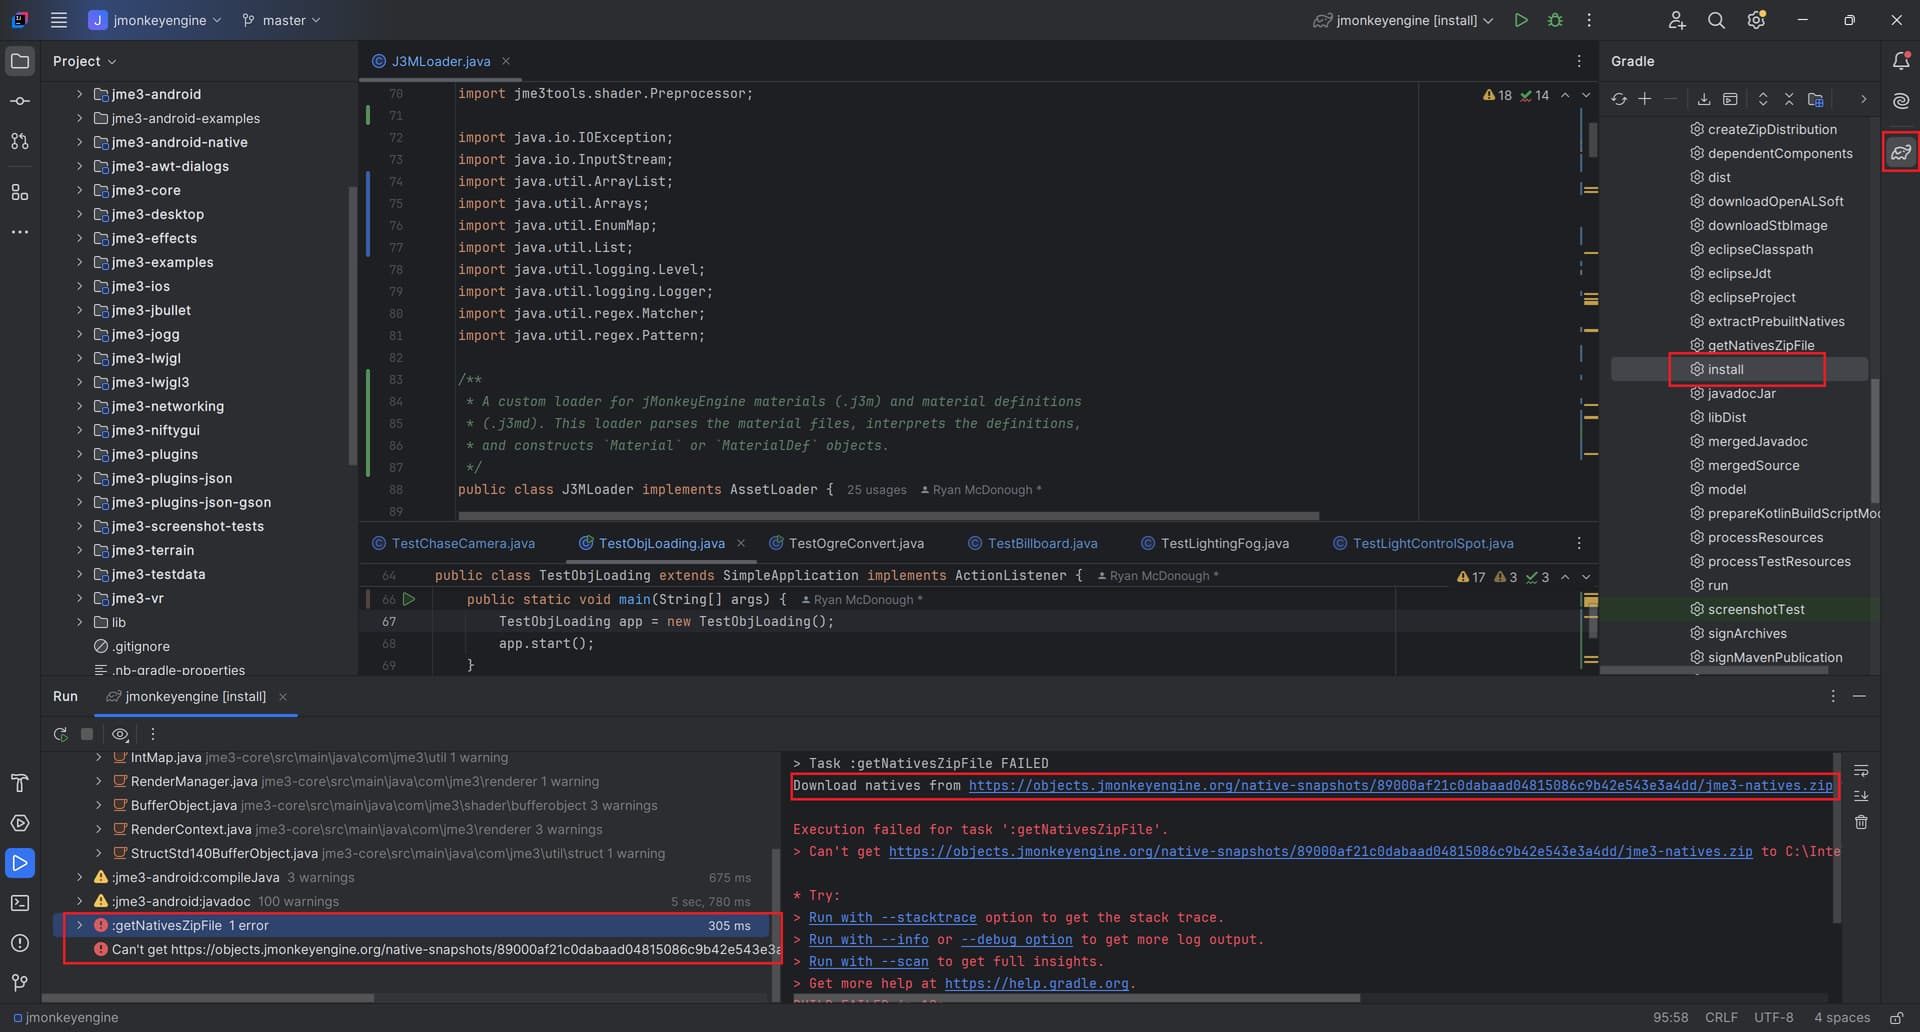Switch to TestChaseCamera.java tab
1920x1032 pixels.
point(453,543)
